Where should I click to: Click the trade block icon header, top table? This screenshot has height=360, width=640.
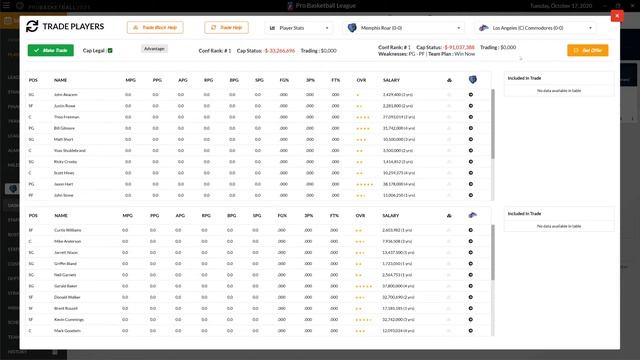449,80
